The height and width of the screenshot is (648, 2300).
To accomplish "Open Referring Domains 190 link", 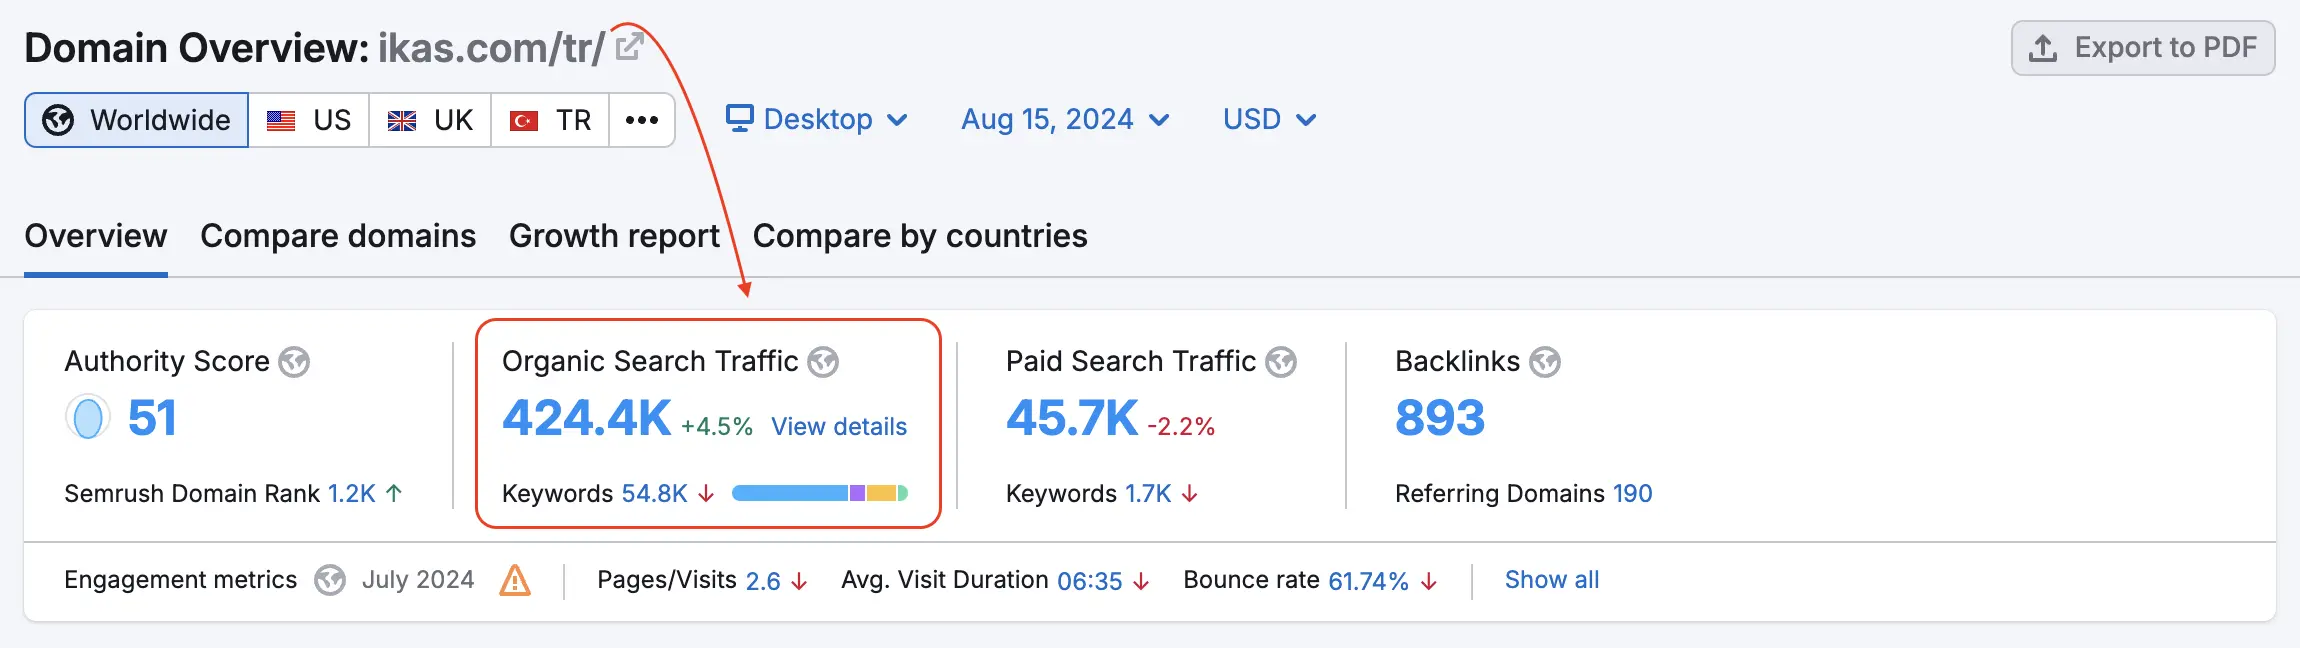I will [x=1633, y=493].
